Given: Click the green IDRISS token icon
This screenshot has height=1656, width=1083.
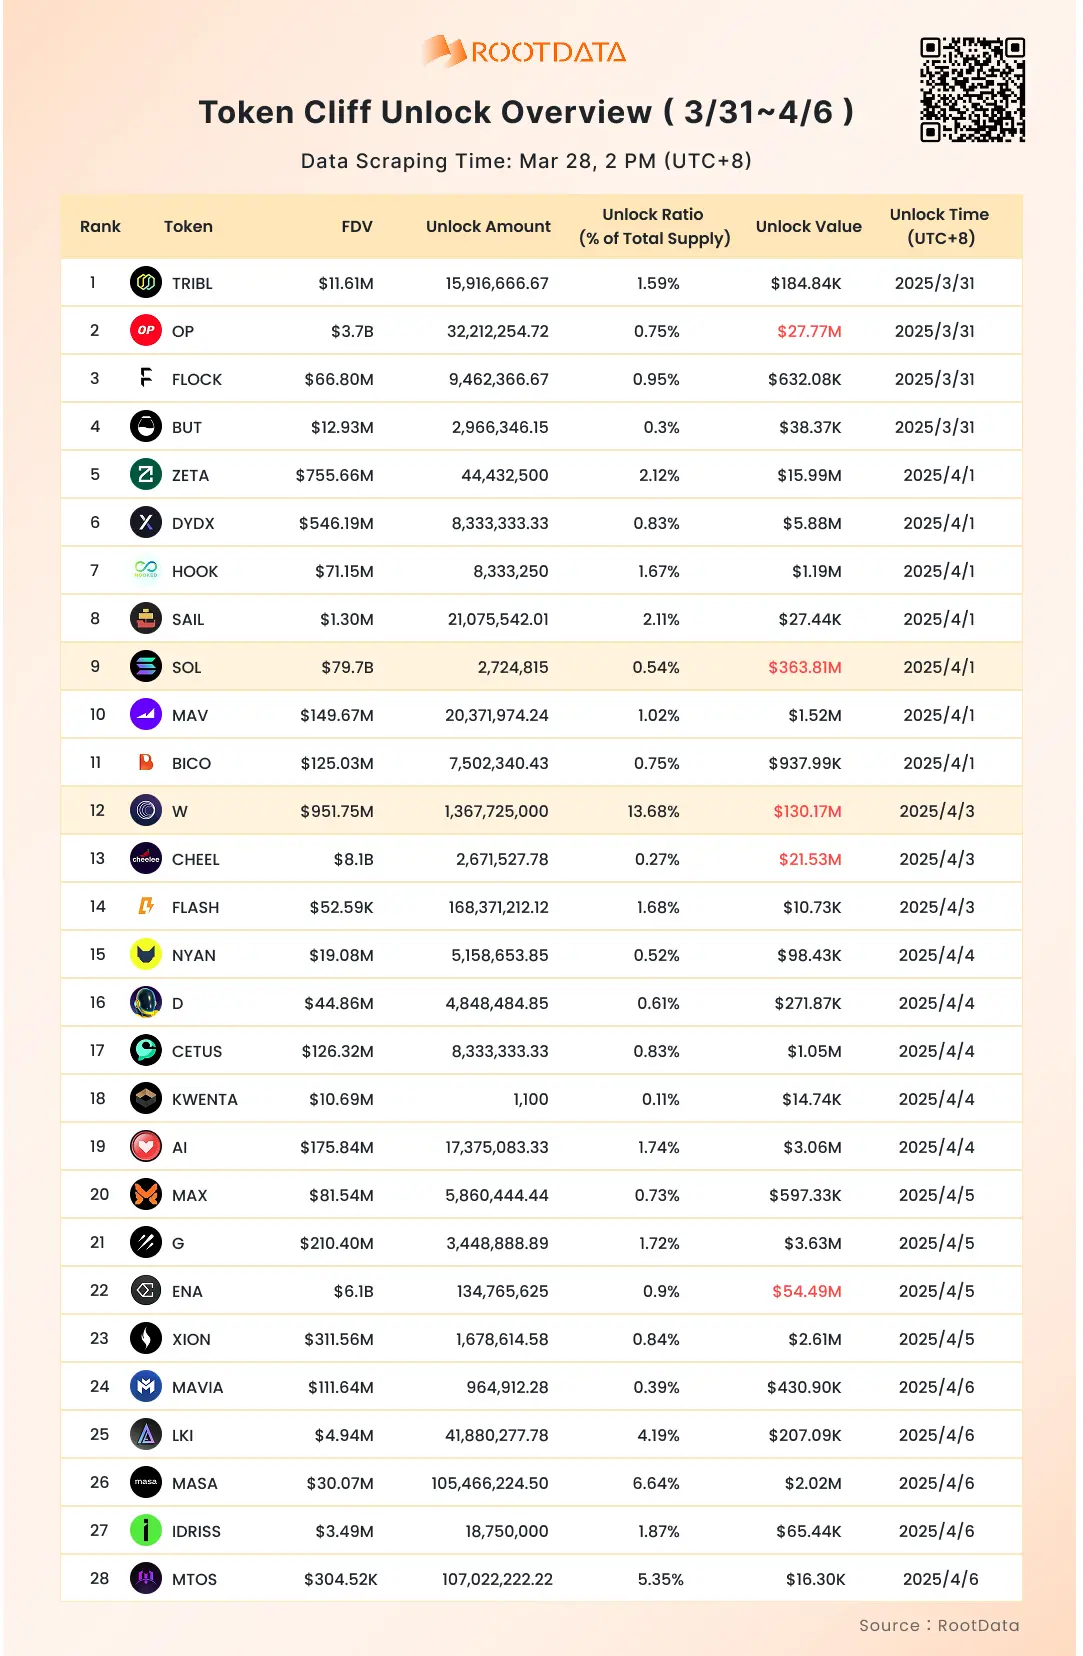Looking at the screenshot, I should pyautogui.click(x=146, y=1531).
